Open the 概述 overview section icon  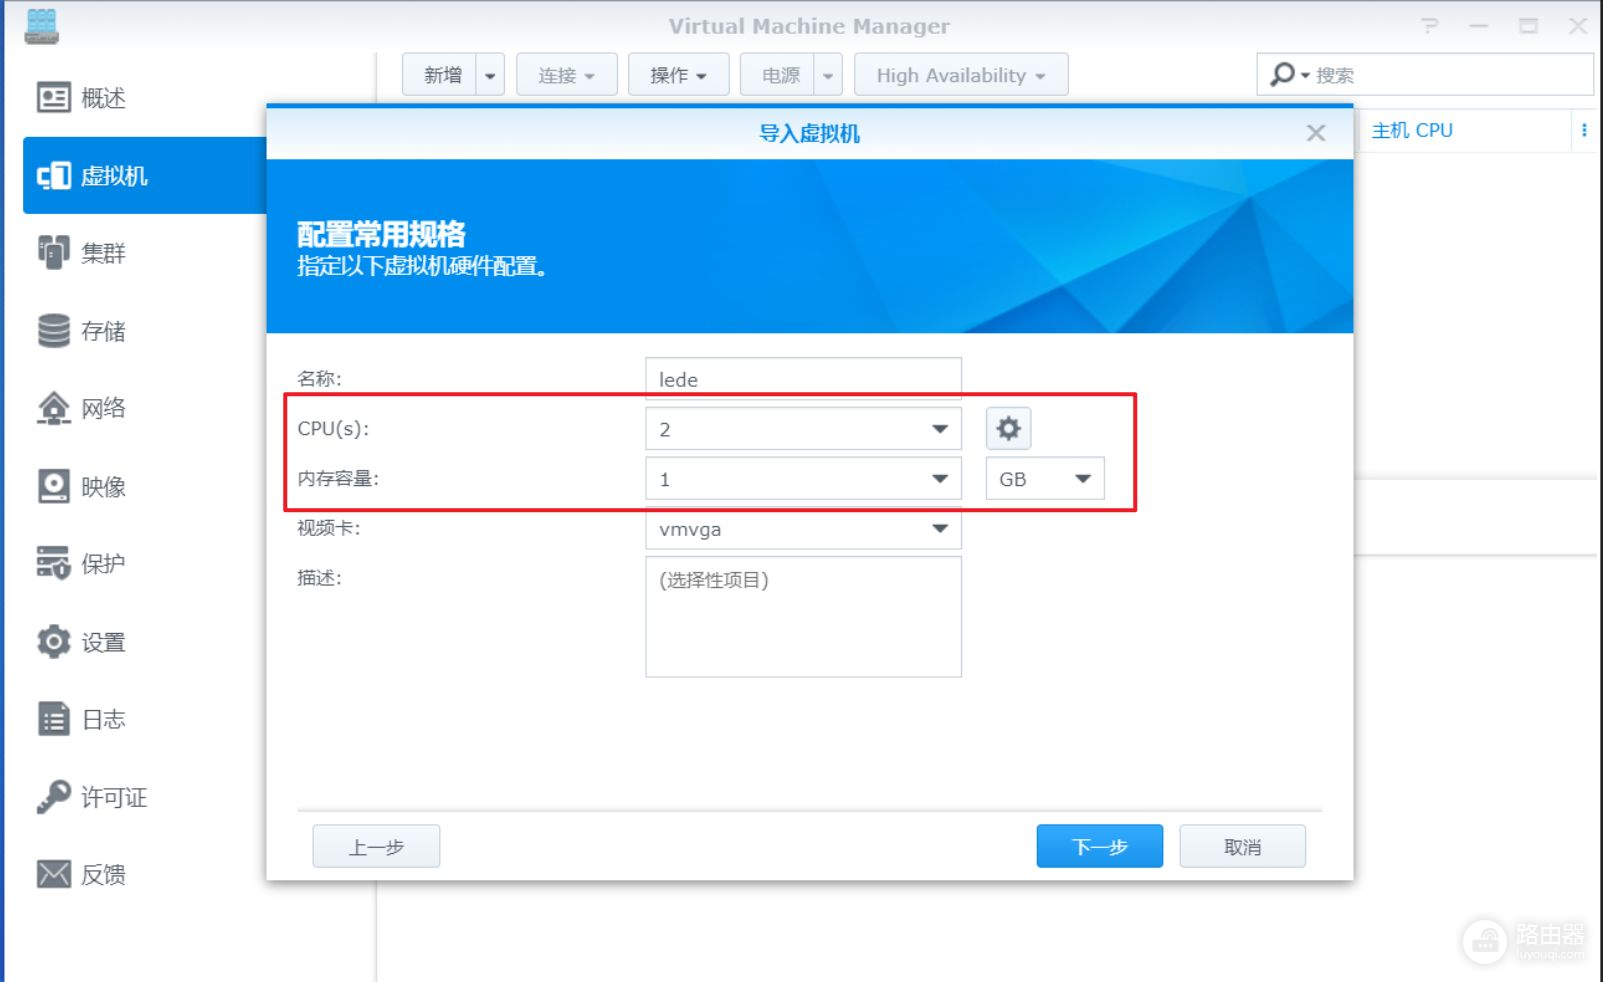point(54,98)
